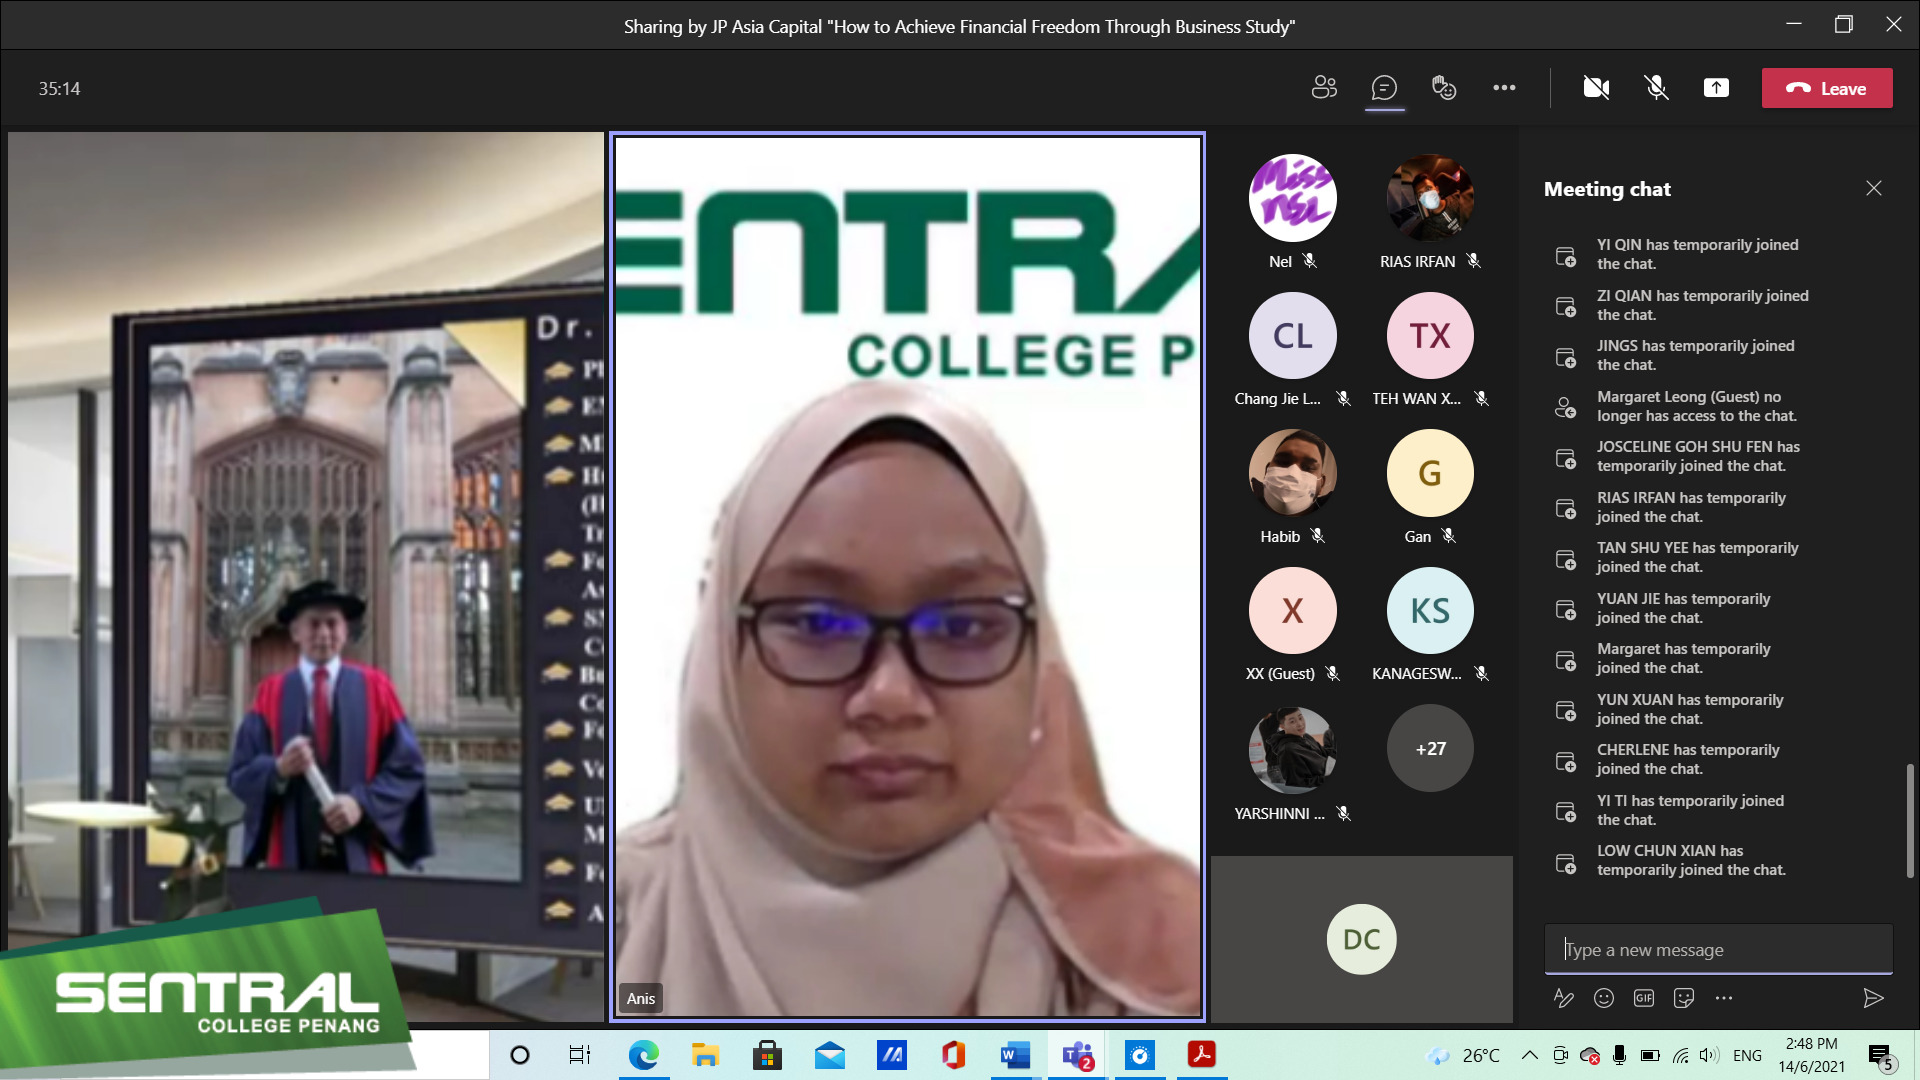
Task: Open Task View on taskbar
Action: coord(580,1055)
